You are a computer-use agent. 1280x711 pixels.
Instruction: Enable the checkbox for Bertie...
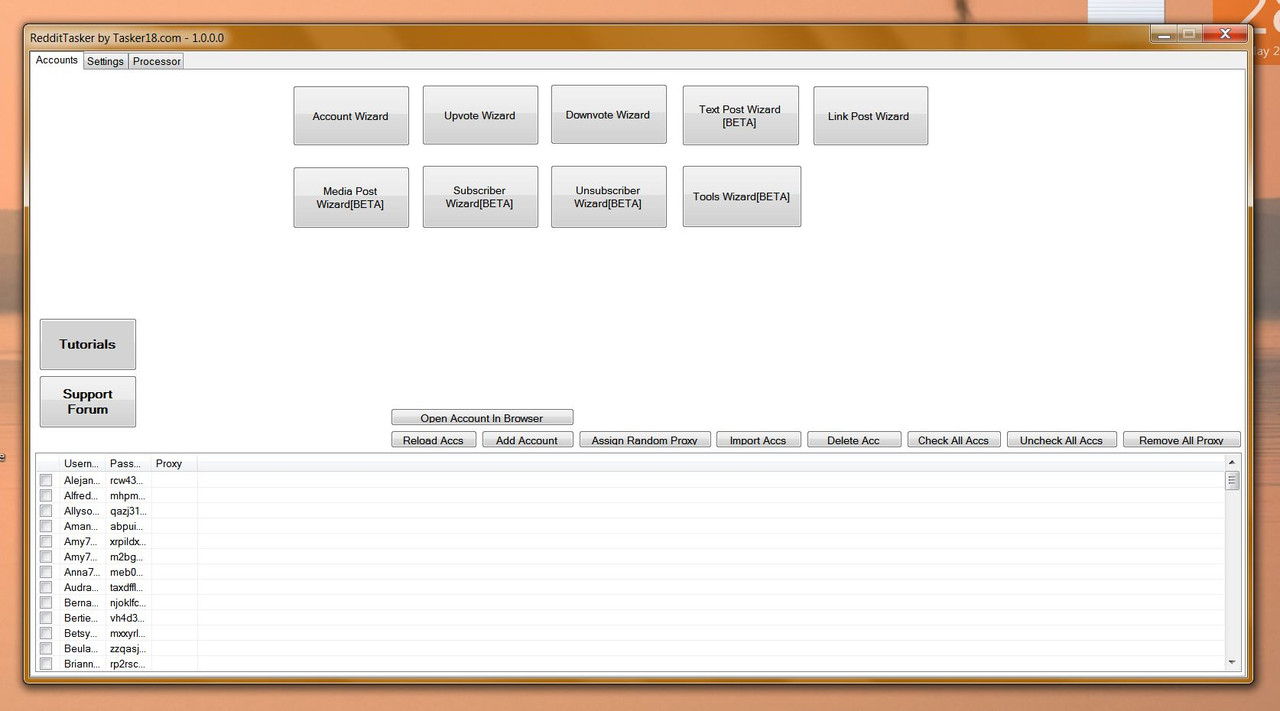pyautogui.click(x=46, y=618)
